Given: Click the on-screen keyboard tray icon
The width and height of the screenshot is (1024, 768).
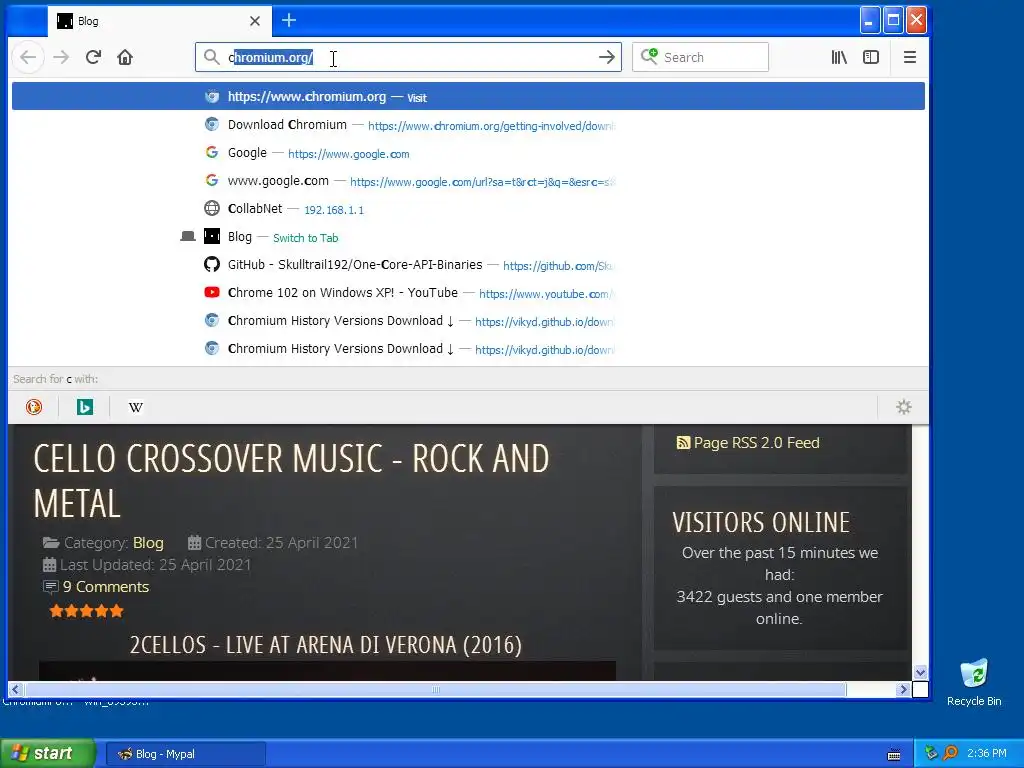Looking at the screenshot, I should pos(894,755).
